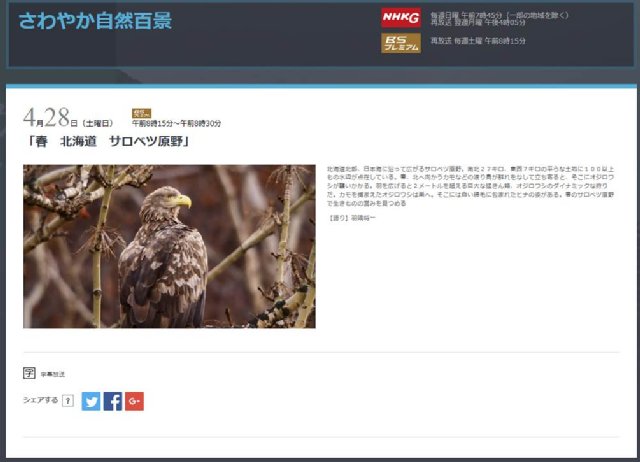Click the シェアする label

40,400
